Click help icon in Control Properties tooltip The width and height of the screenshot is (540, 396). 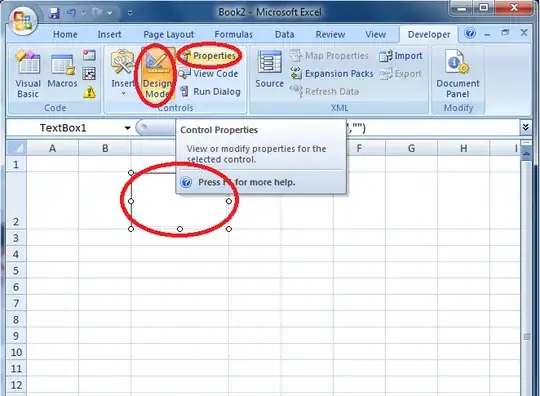pyautogui.click(x=186, y=182)
